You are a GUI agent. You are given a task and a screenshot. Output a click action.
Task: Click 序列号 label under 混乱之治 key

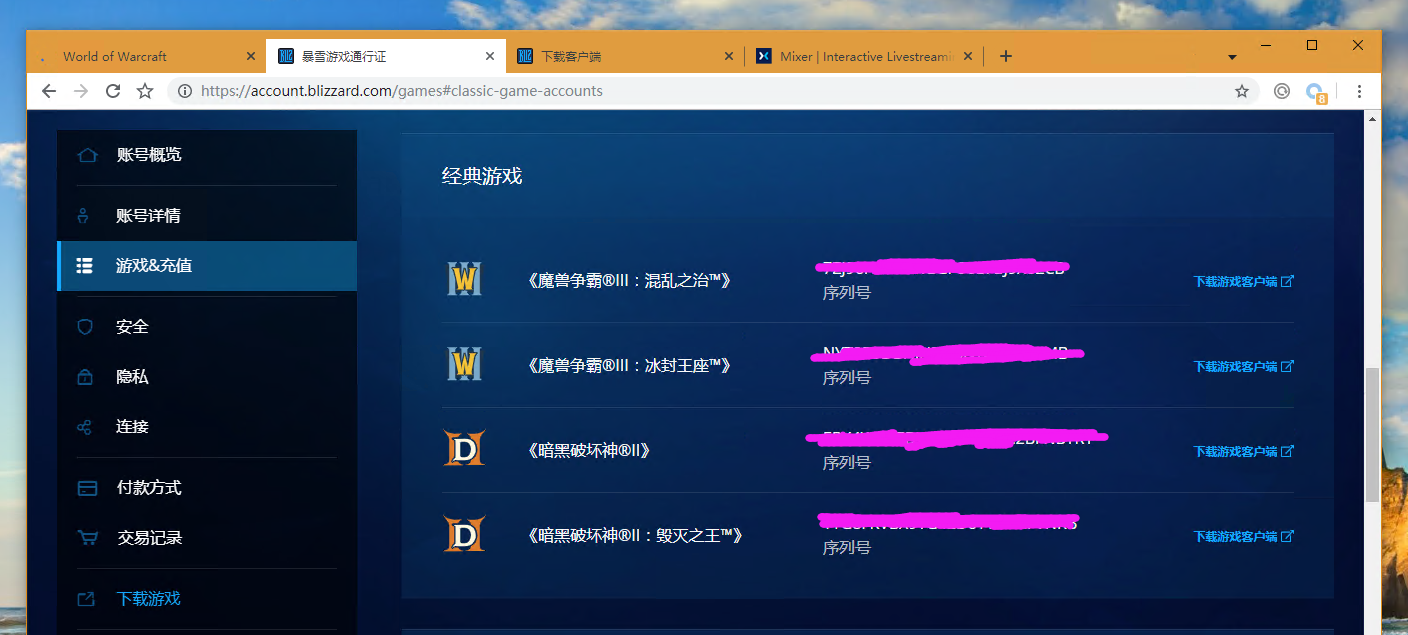(846, 293)
